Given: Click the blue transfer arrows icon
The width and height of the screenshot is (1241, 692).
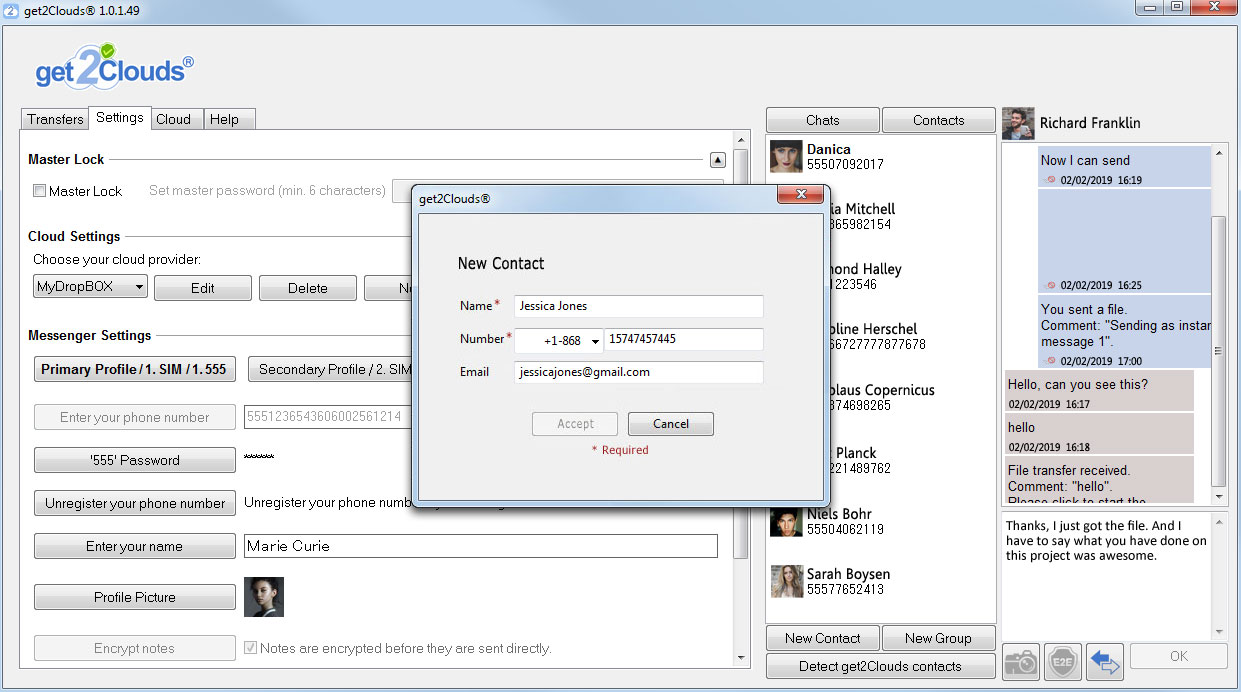Looking at the screenshot, I should point(1105,661).
